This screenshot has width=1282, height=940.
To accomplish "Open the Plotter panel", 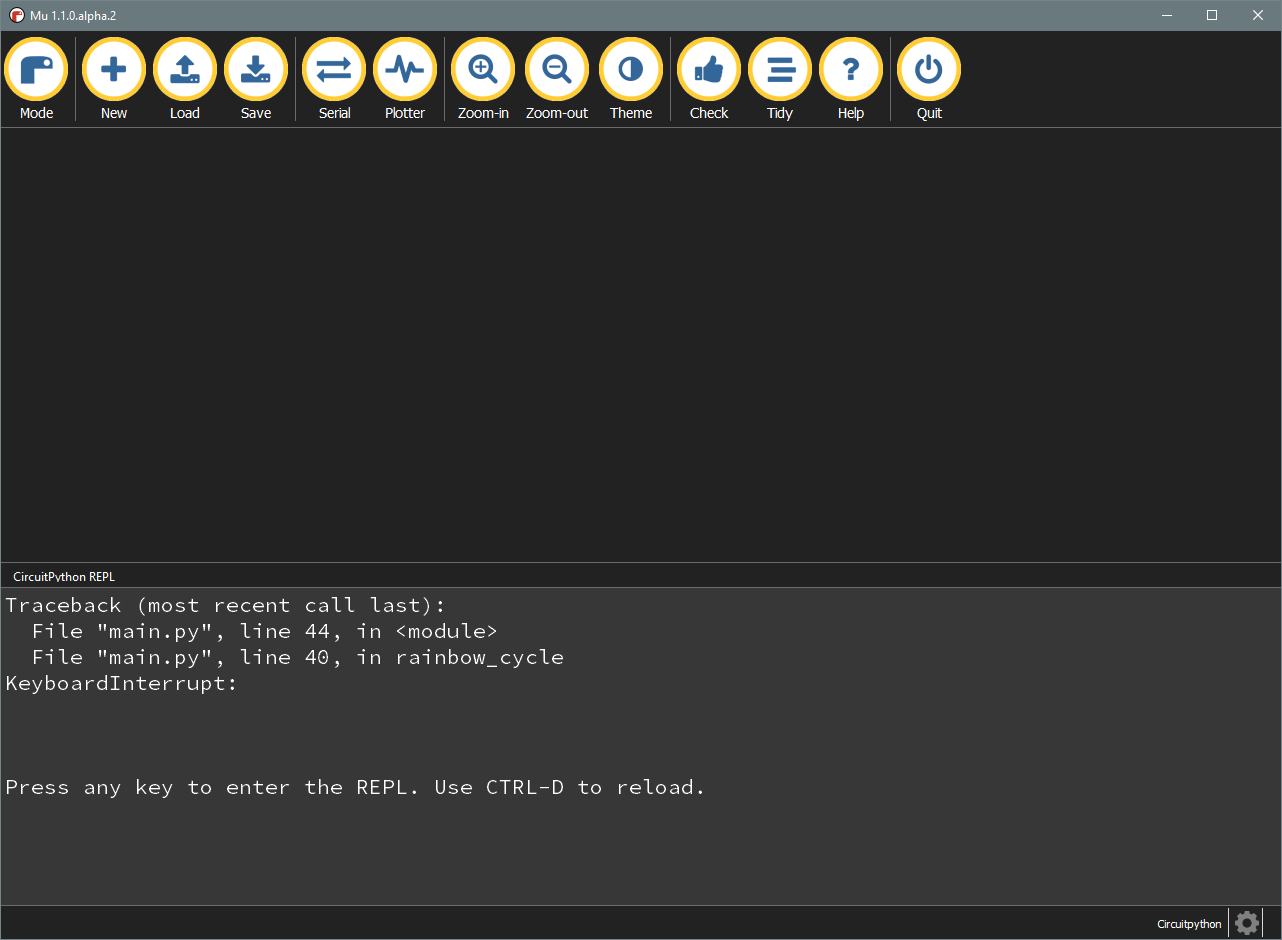I will [405, 79].
